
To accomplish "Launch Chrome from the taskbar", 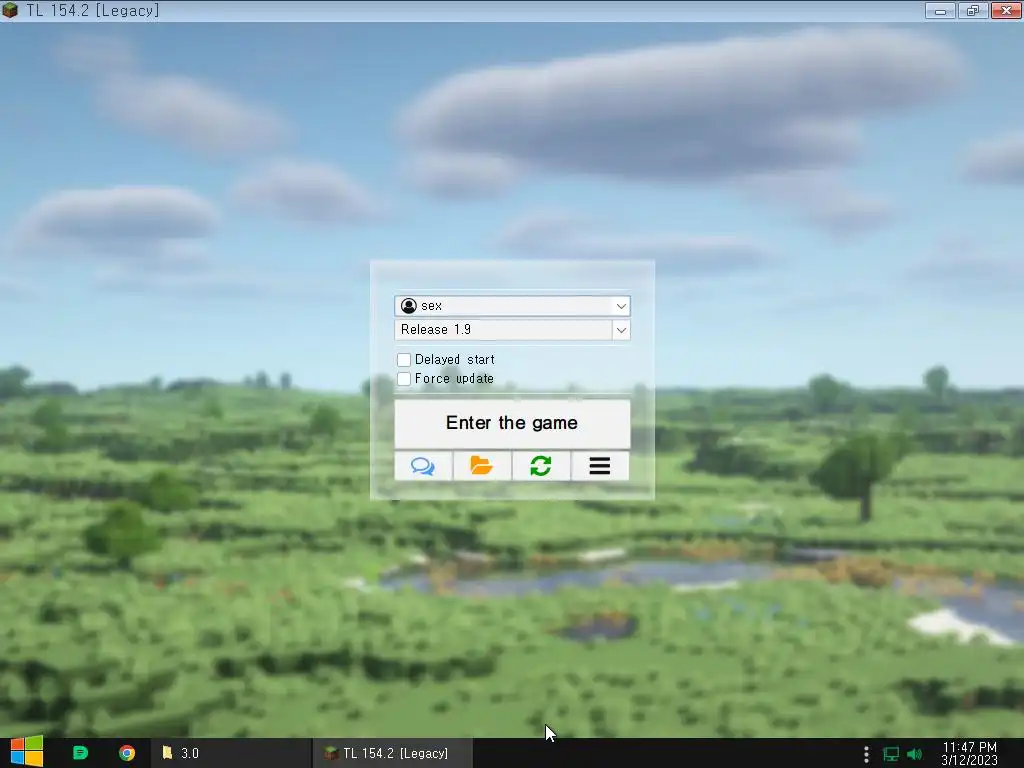I will pos(127,753).
